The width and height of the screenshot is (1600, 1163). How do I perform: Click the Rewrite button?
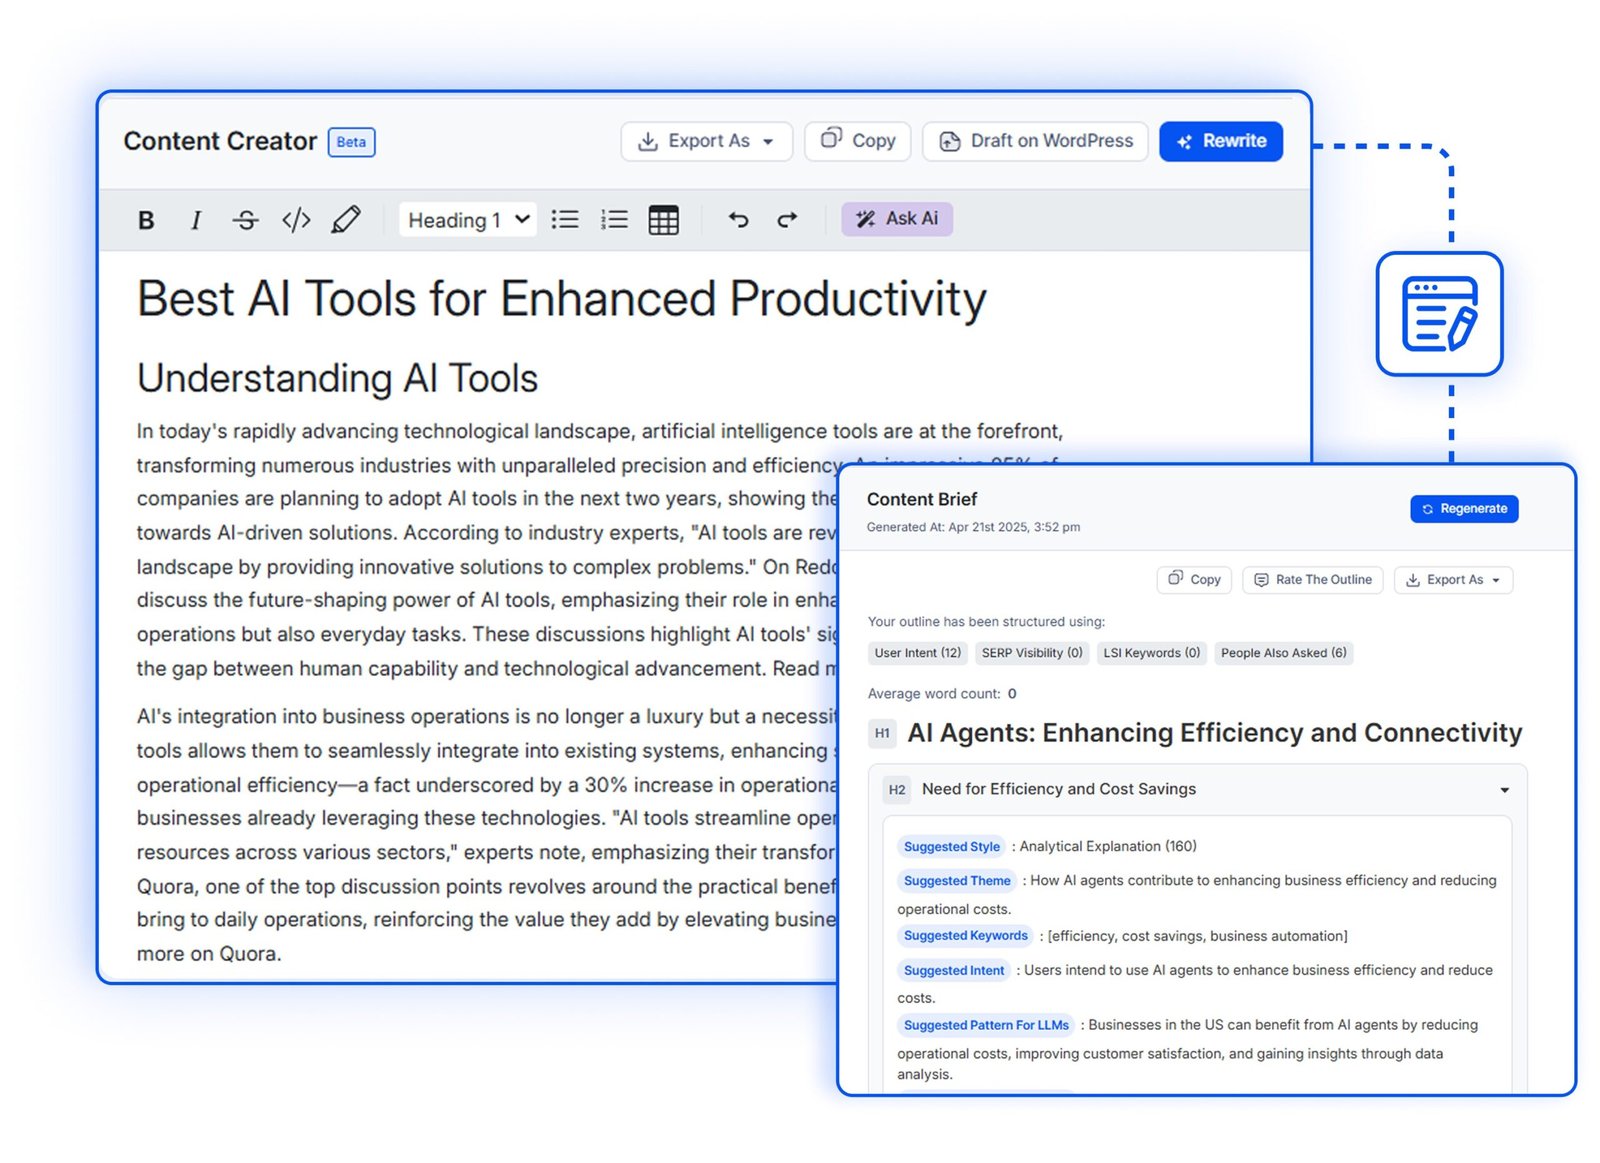pos(1220,141)
